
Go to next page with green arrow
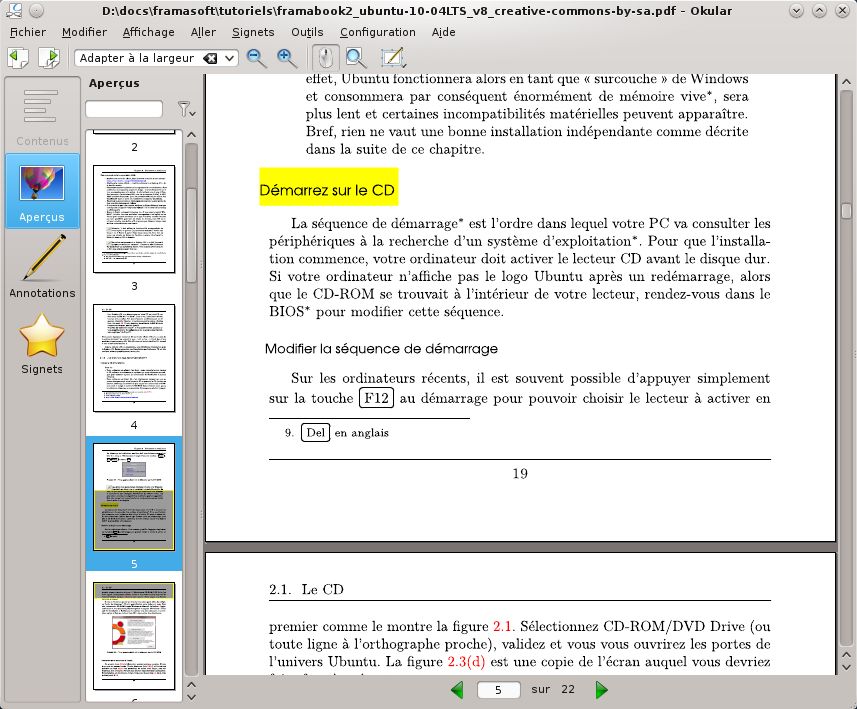(x=601, y=690)
